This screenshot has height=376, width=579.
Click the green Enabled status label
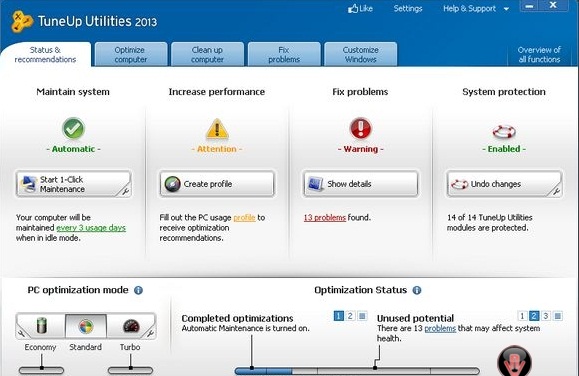[504, 149]
